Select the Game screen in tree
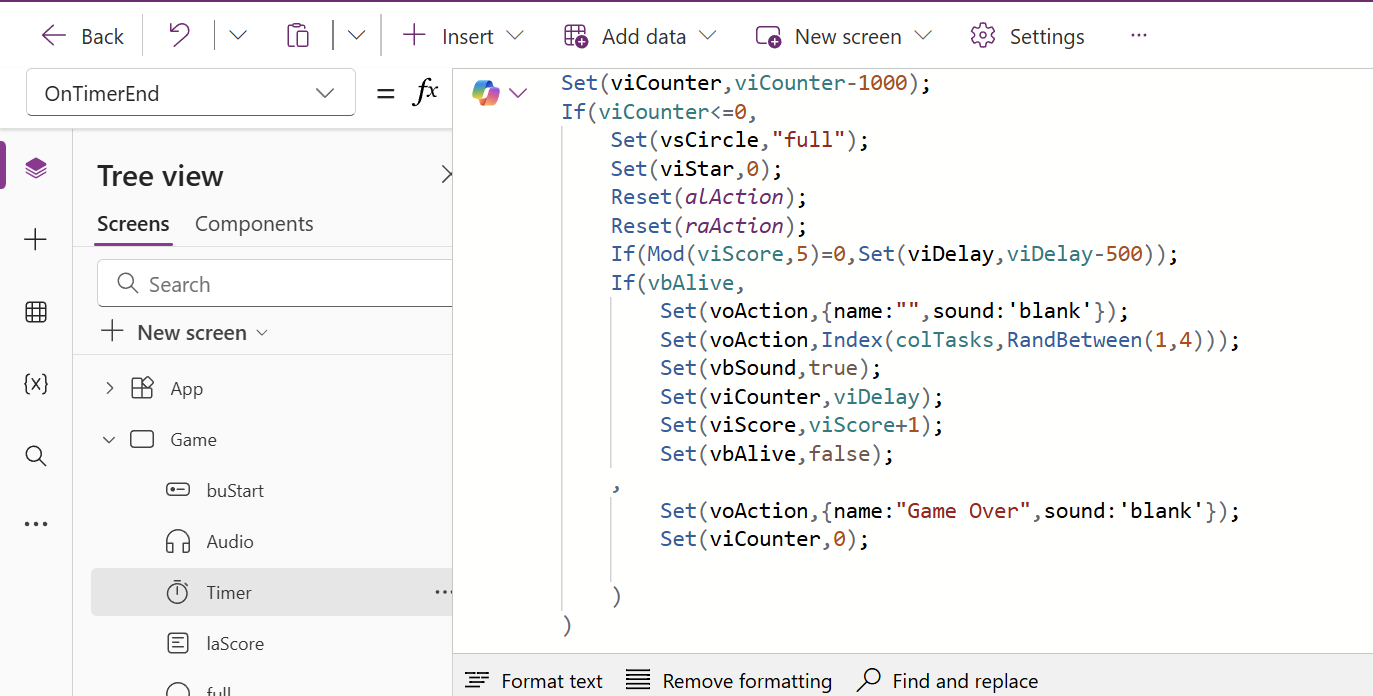The width and height of the screenshot is (1373, 696). tap(193, 440)
